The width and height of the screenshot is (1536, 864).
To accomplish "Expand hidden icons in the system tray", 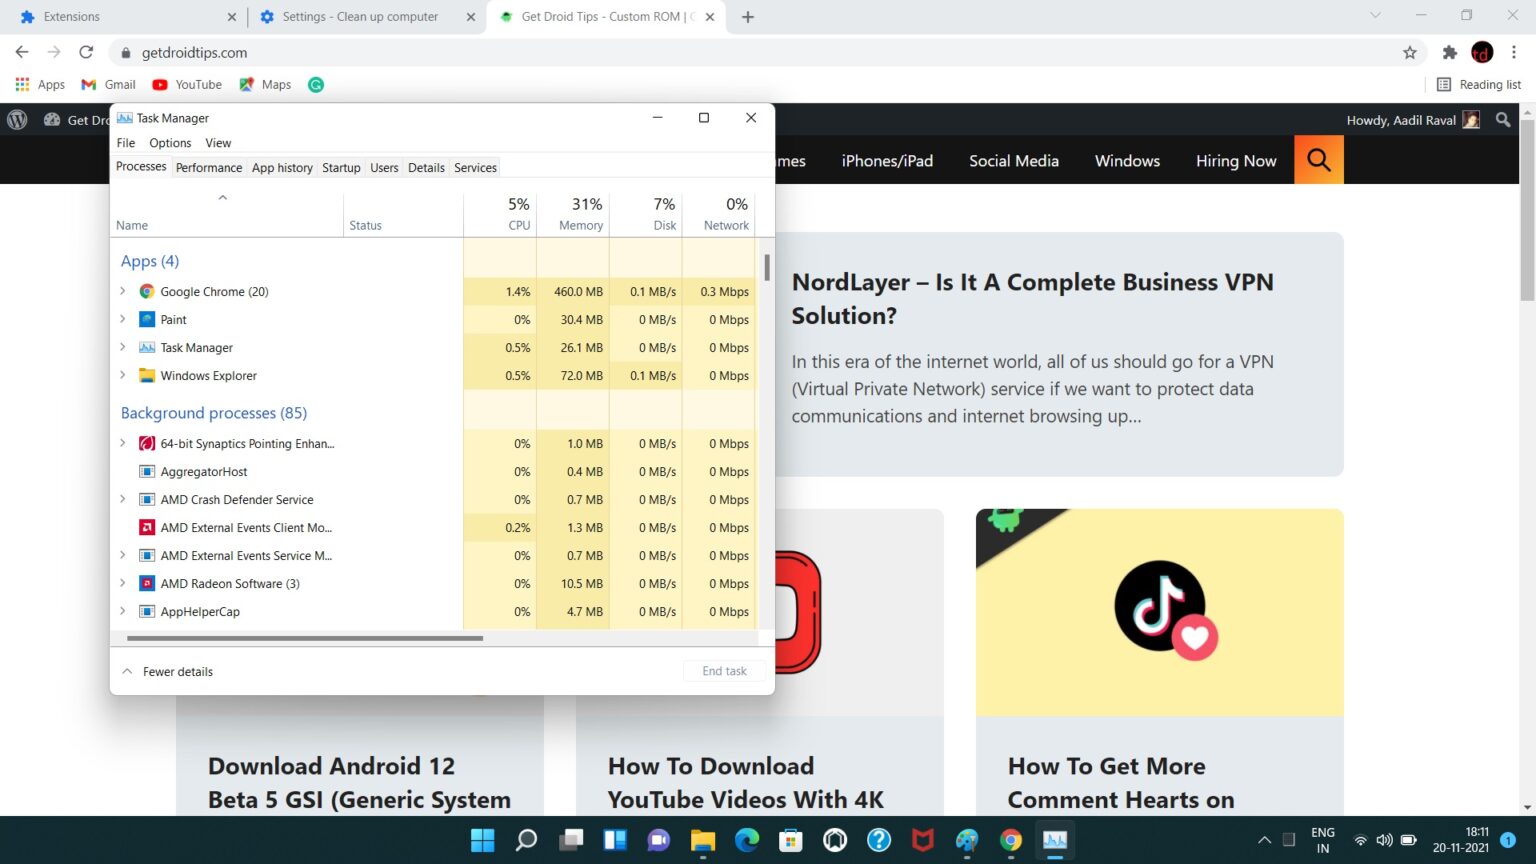I will 1264,841.
